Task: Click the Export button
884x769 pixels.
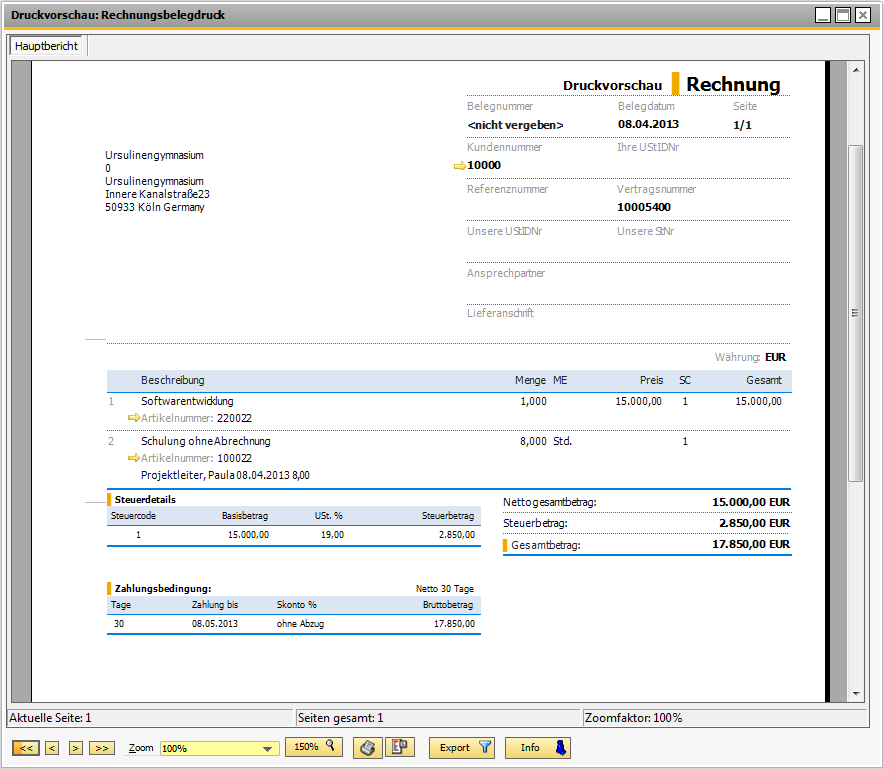Action: point(461,747)
